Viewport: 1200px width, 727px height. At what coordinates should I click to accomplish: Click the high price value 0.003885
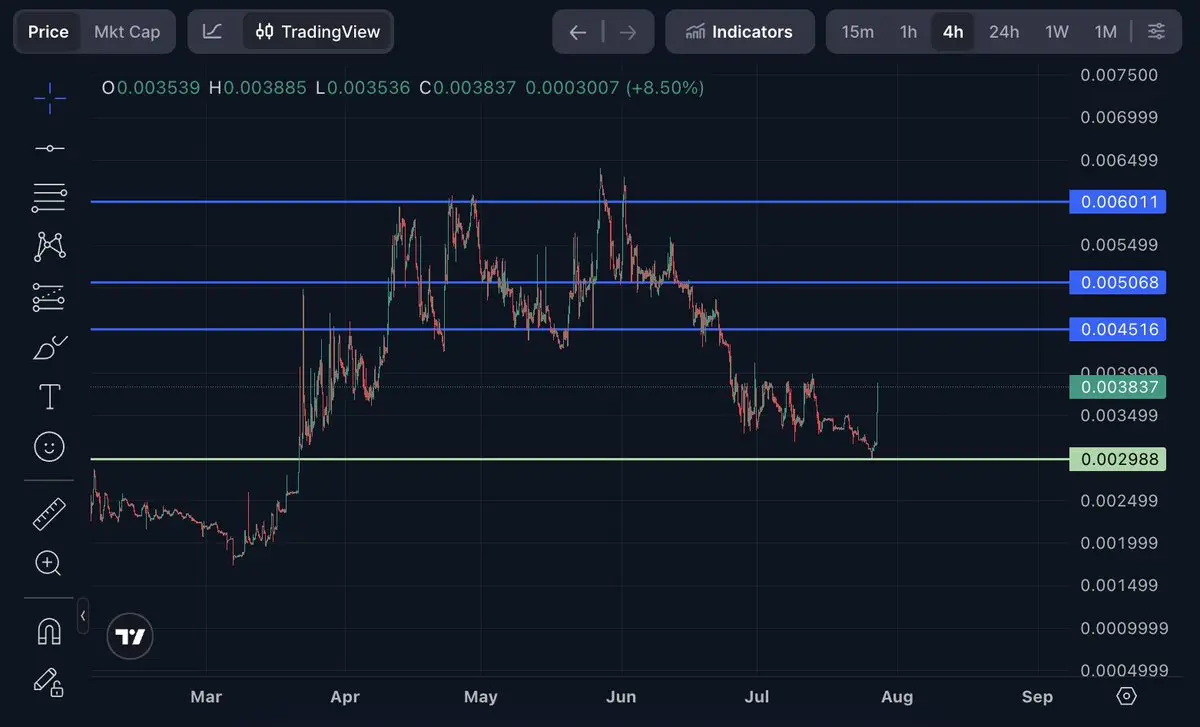265,88
